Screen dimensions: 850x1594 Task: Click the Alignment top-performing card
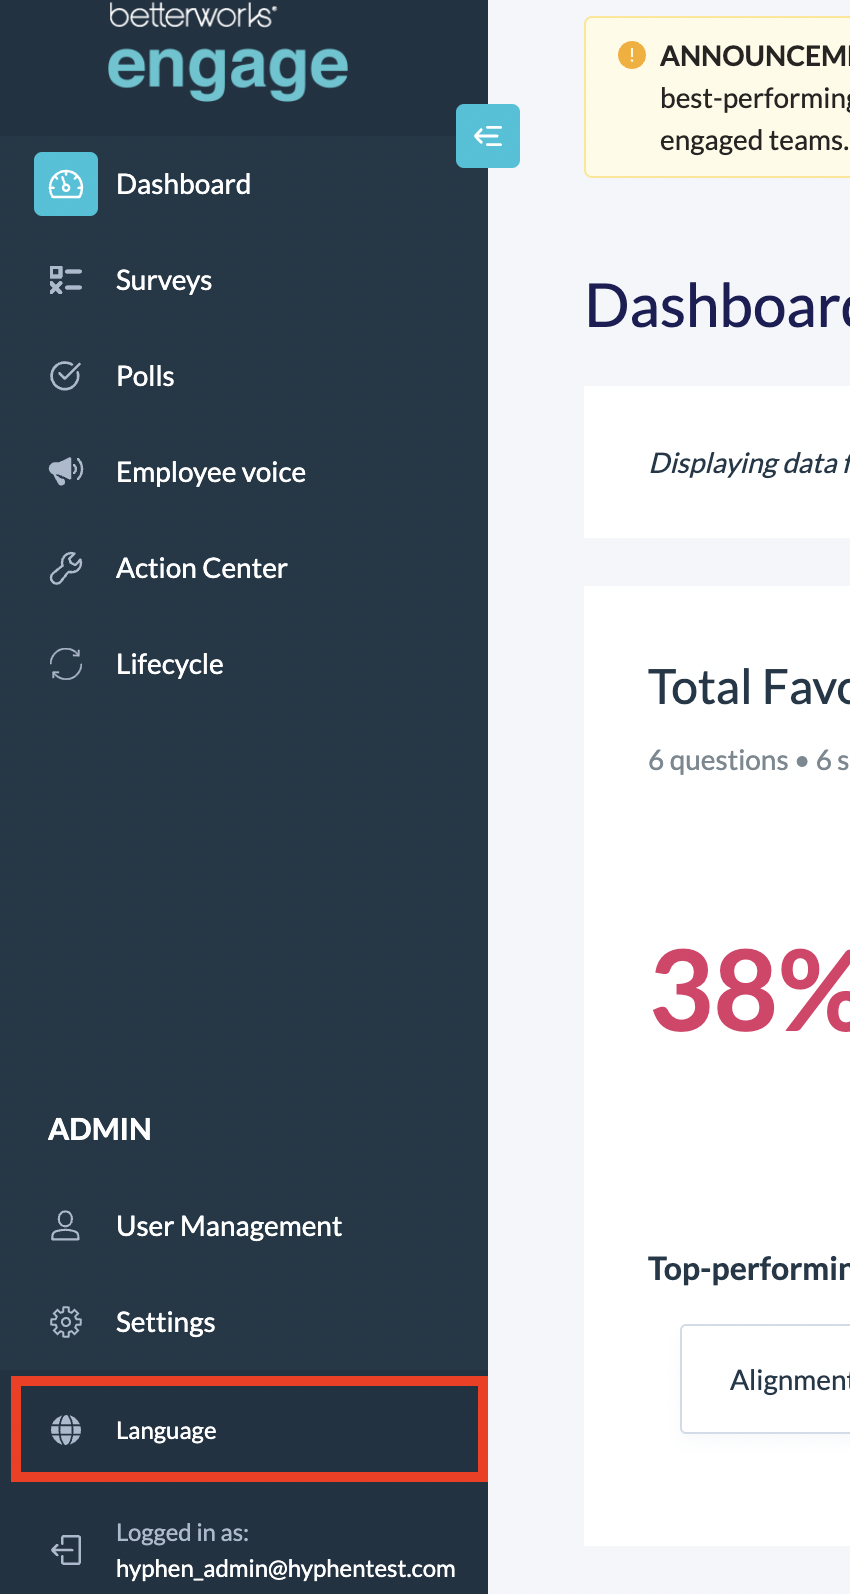765,1379
